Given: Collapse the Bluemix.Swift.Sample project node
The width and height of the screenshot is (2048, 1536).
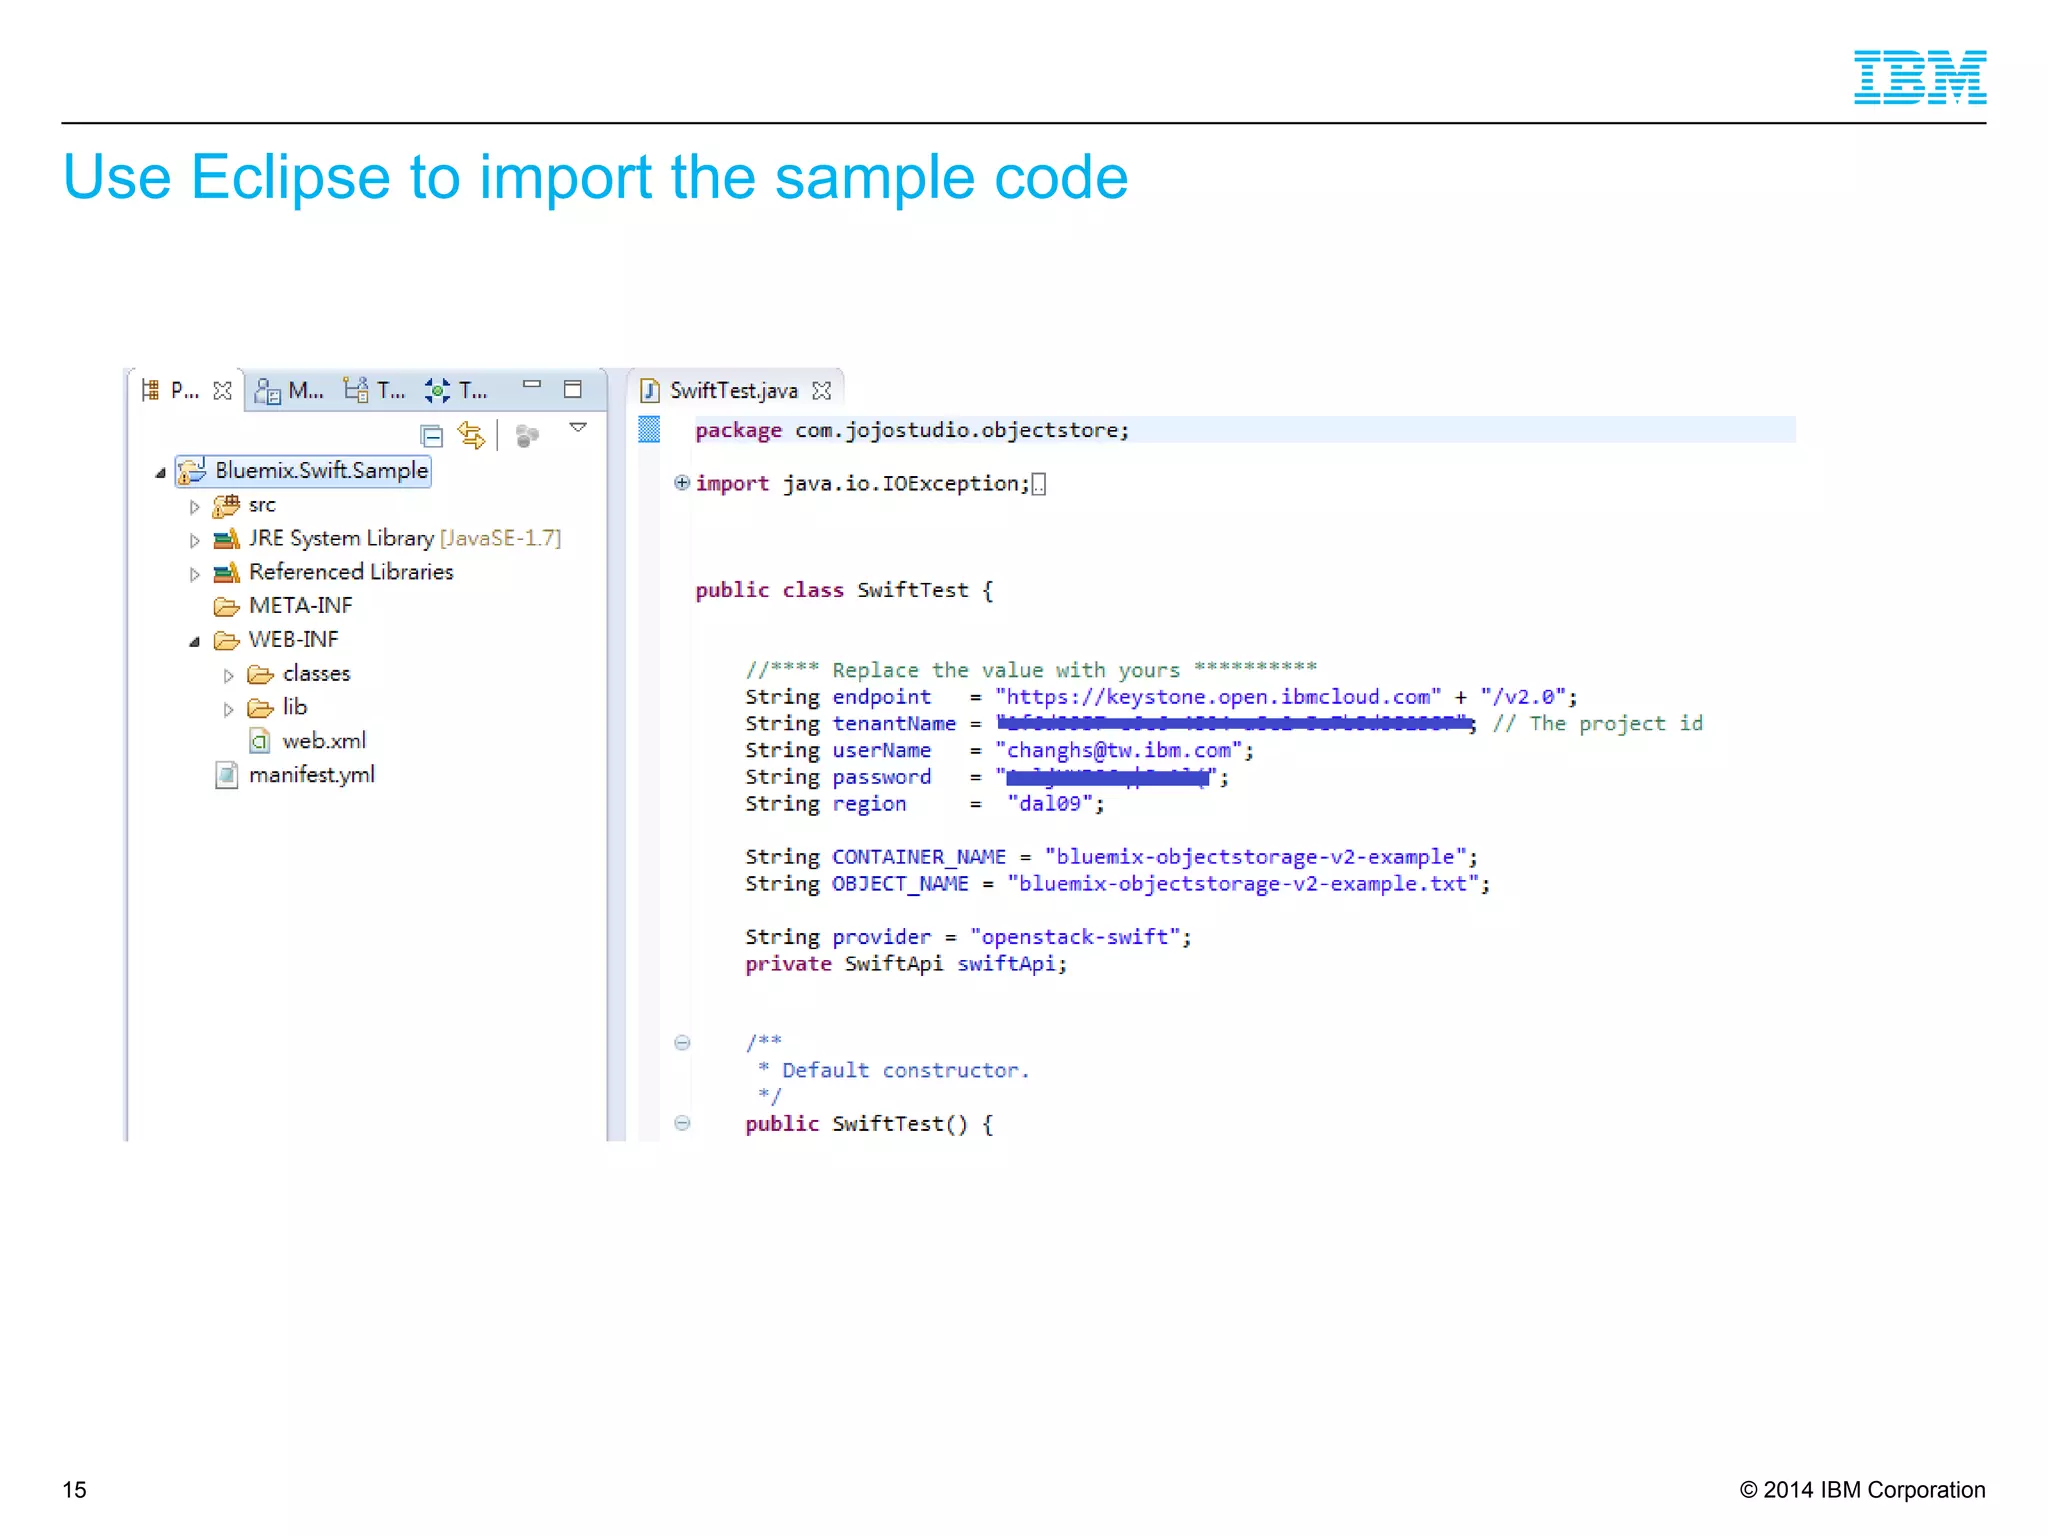Looking at the screenshot, I should (x=160, y=472).
